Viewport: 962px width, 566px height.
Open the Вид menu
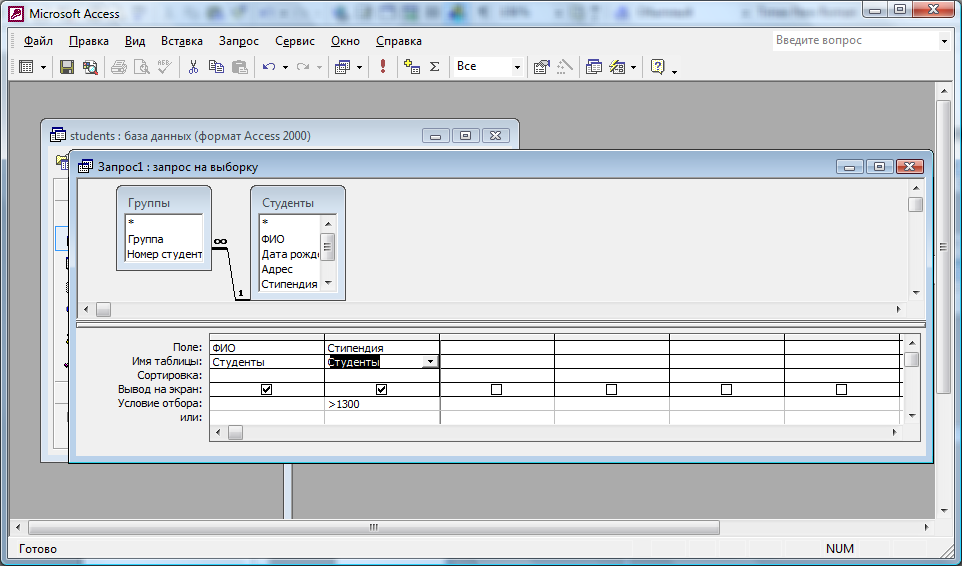135,41
